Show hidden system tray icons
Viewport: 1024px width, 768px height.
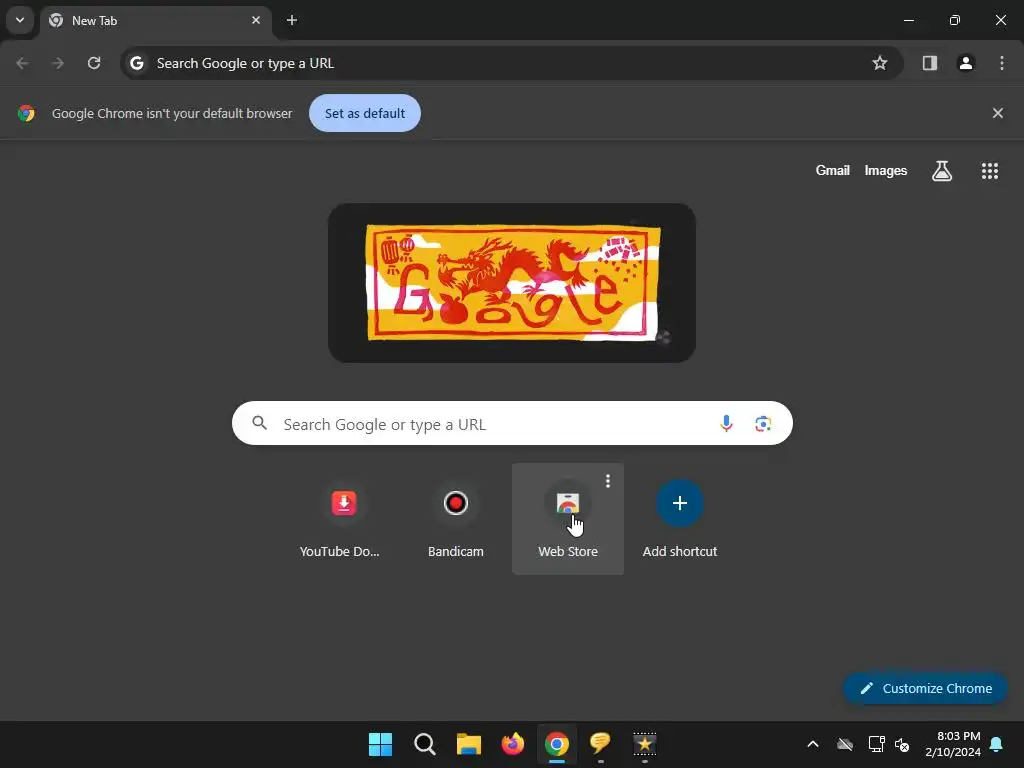[813, 744]
